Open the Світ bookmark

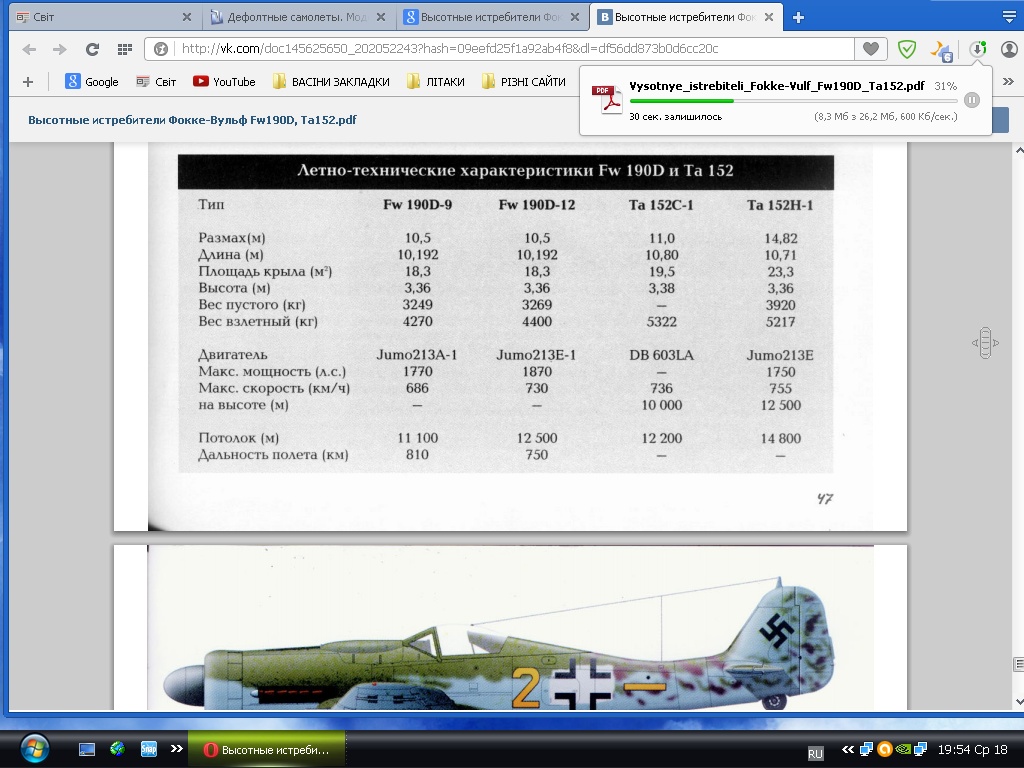156,82
